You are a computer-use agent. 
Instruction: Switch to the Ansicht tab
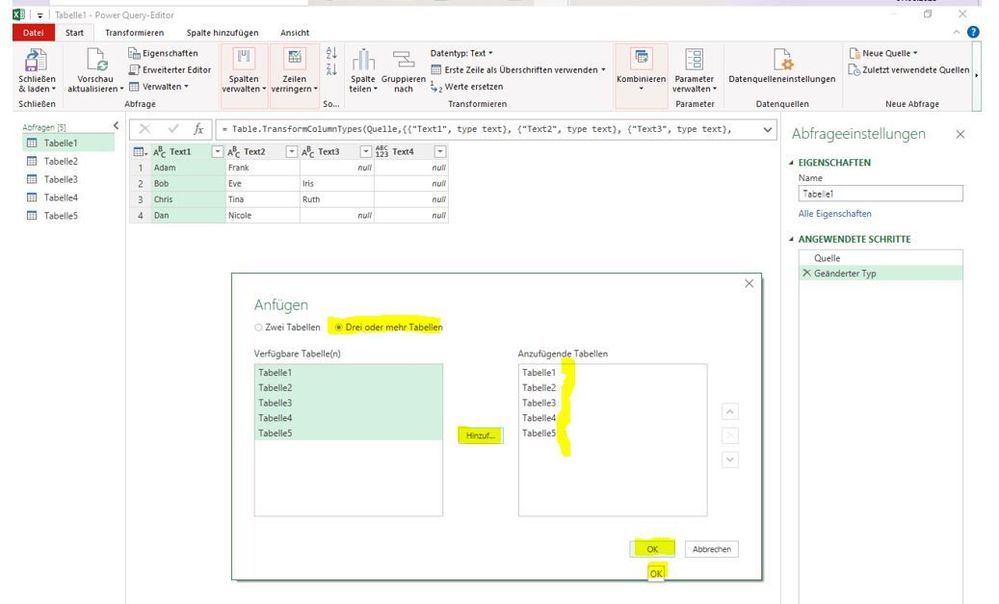295,32
